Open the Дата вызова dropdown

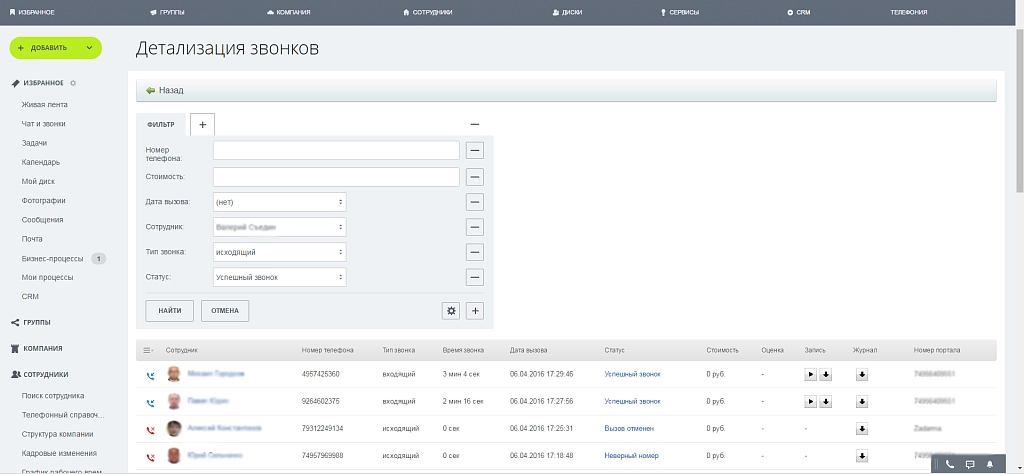tap(280, 202)
